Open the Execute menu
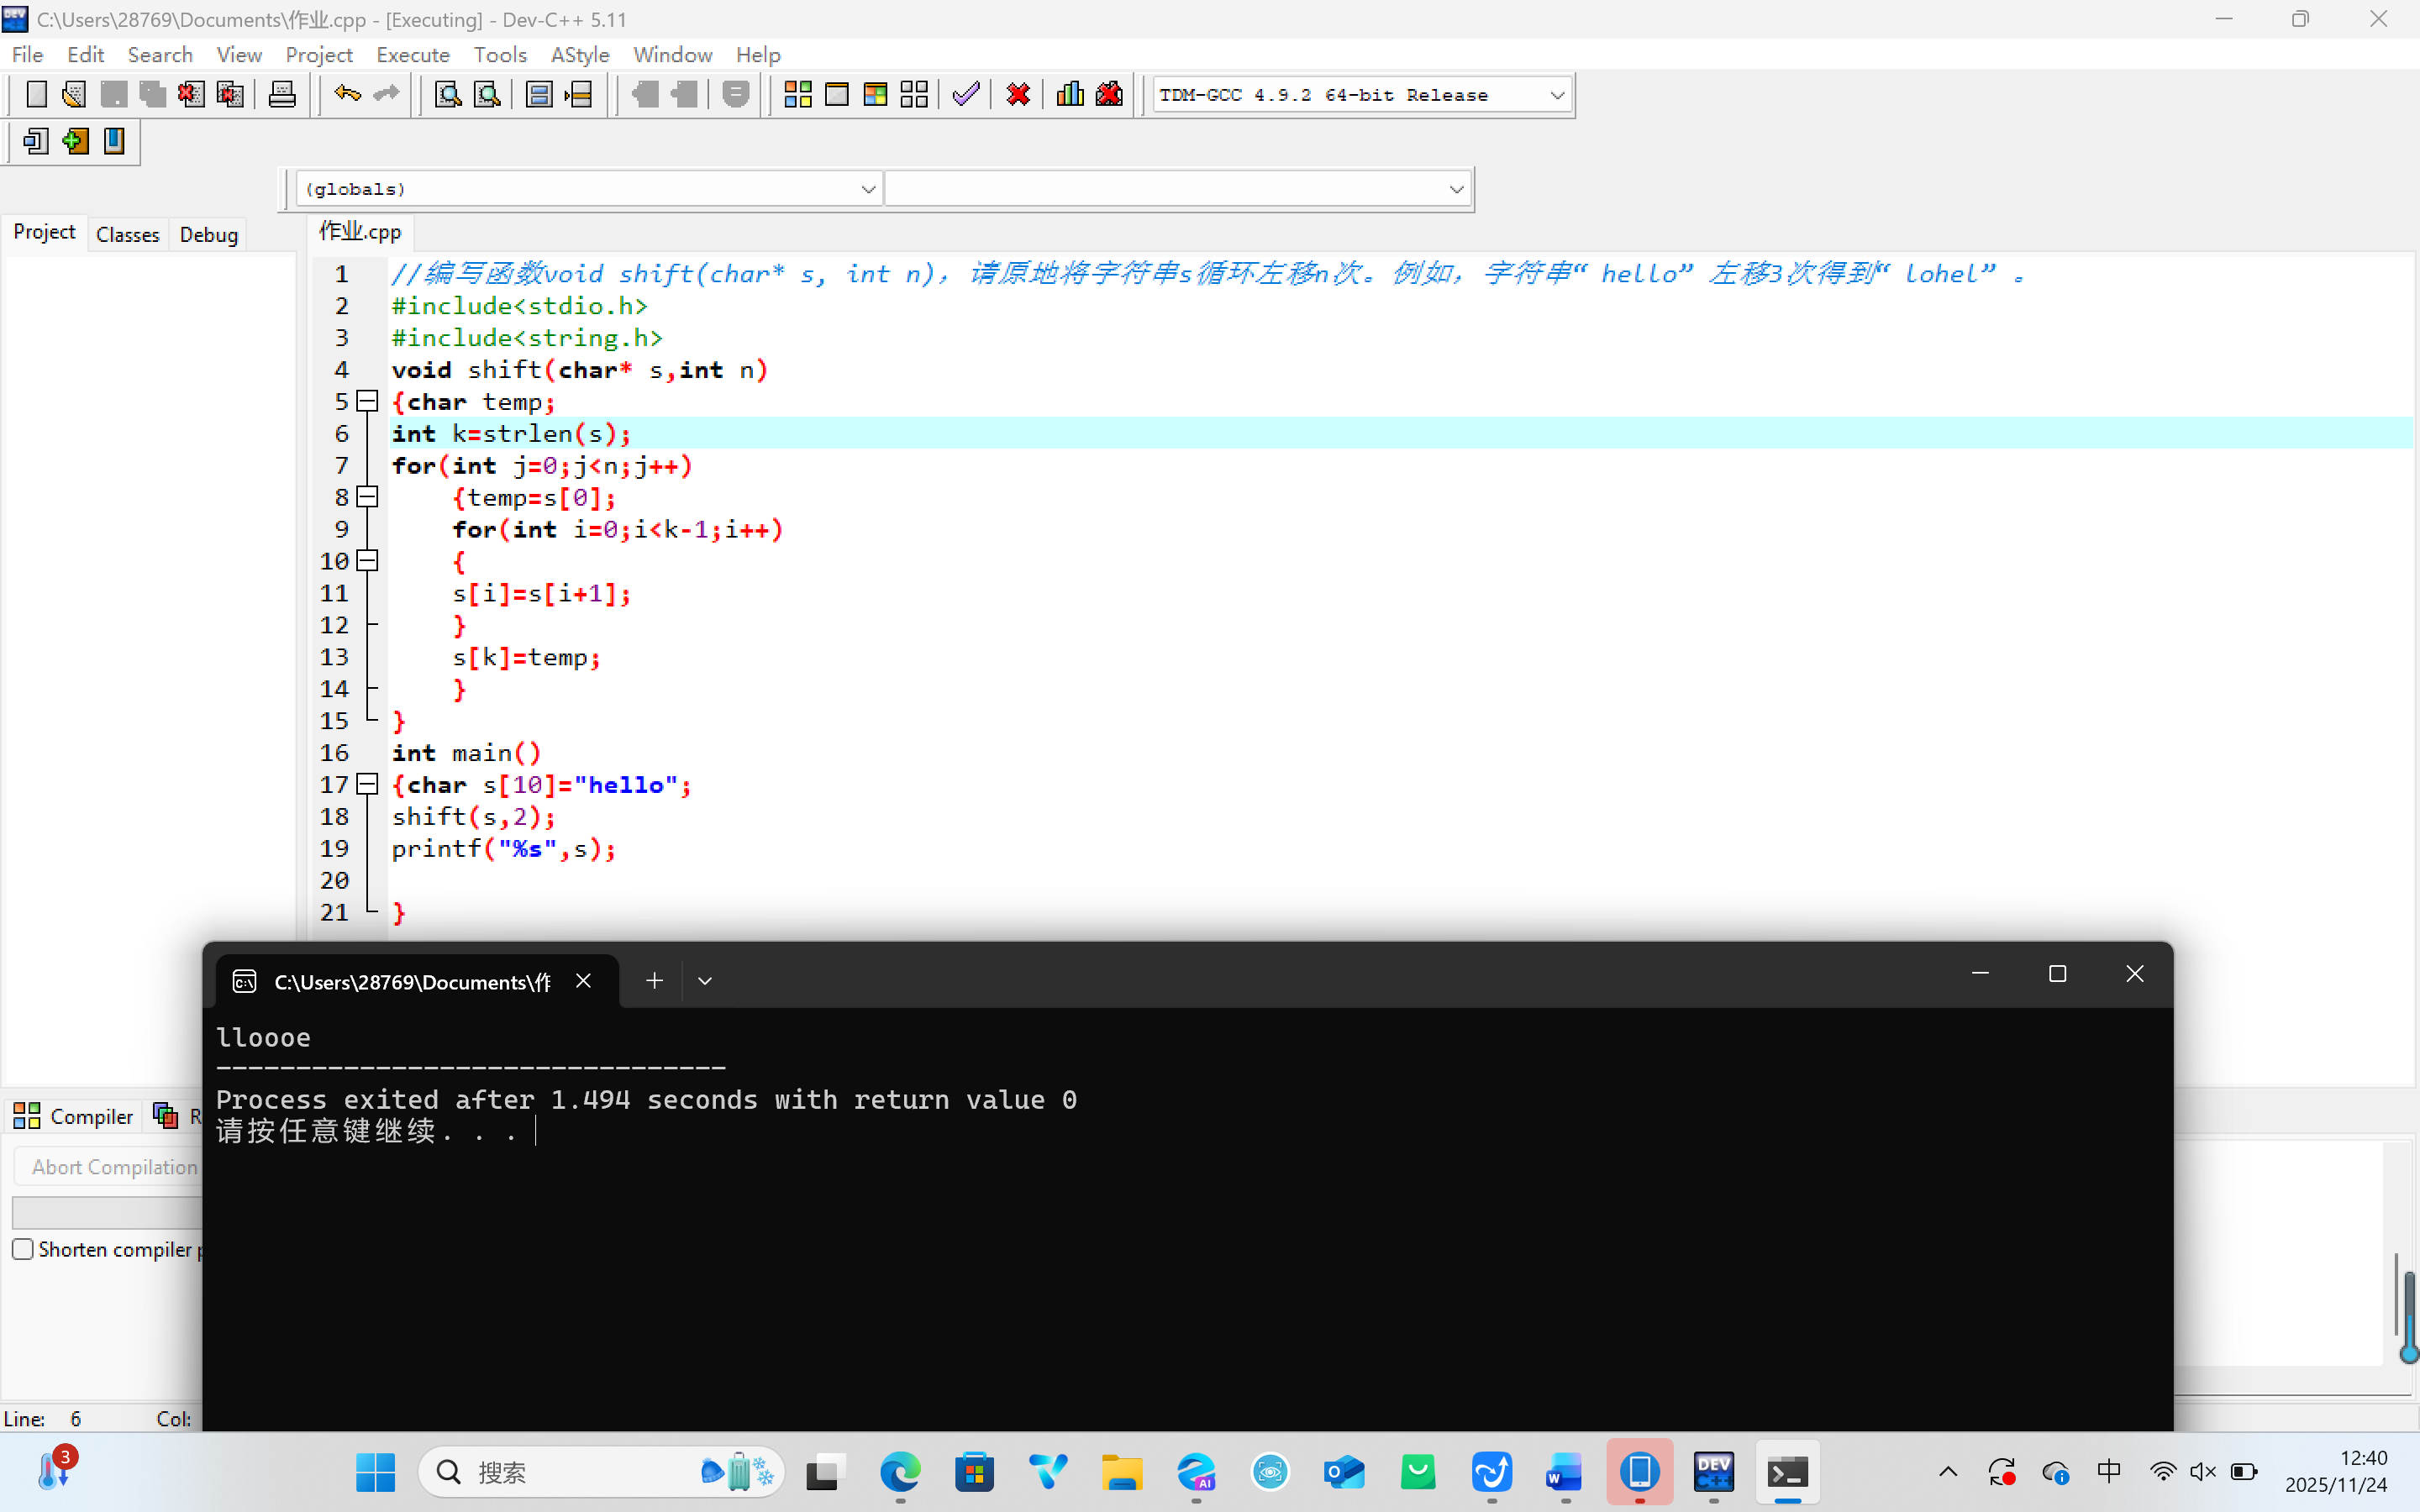The width and height of the screenshot is (2420, 1512). 412,55
